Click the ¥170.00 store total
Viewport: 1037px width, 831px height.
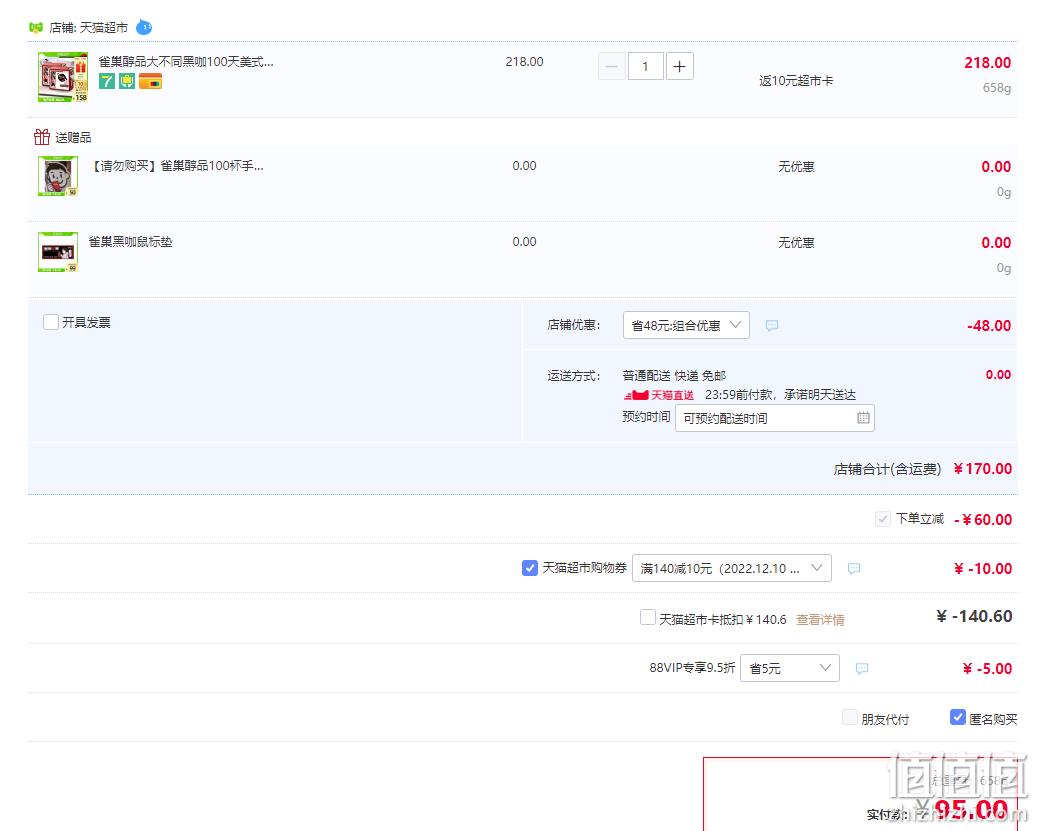pyautogui.click(x=983, y=469)
